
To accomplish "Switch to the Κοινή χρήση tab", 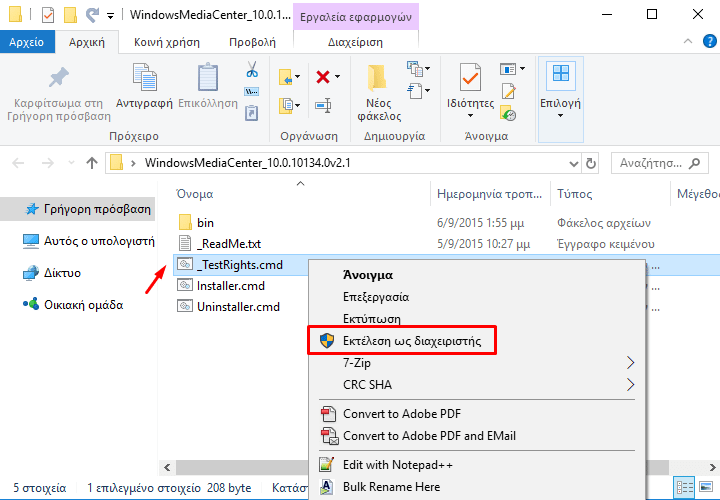I will pyautogui.click(x=167, y=42).
